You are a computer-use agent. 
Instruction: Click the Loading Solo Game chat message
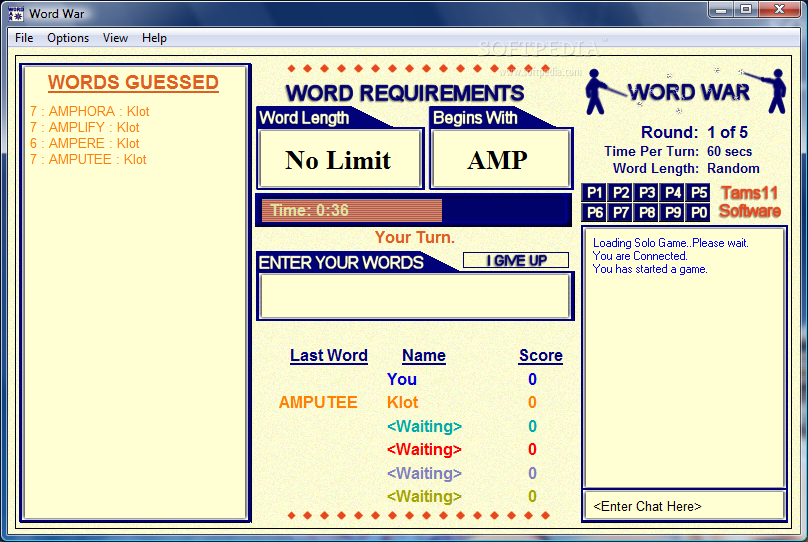coord(670,243)
